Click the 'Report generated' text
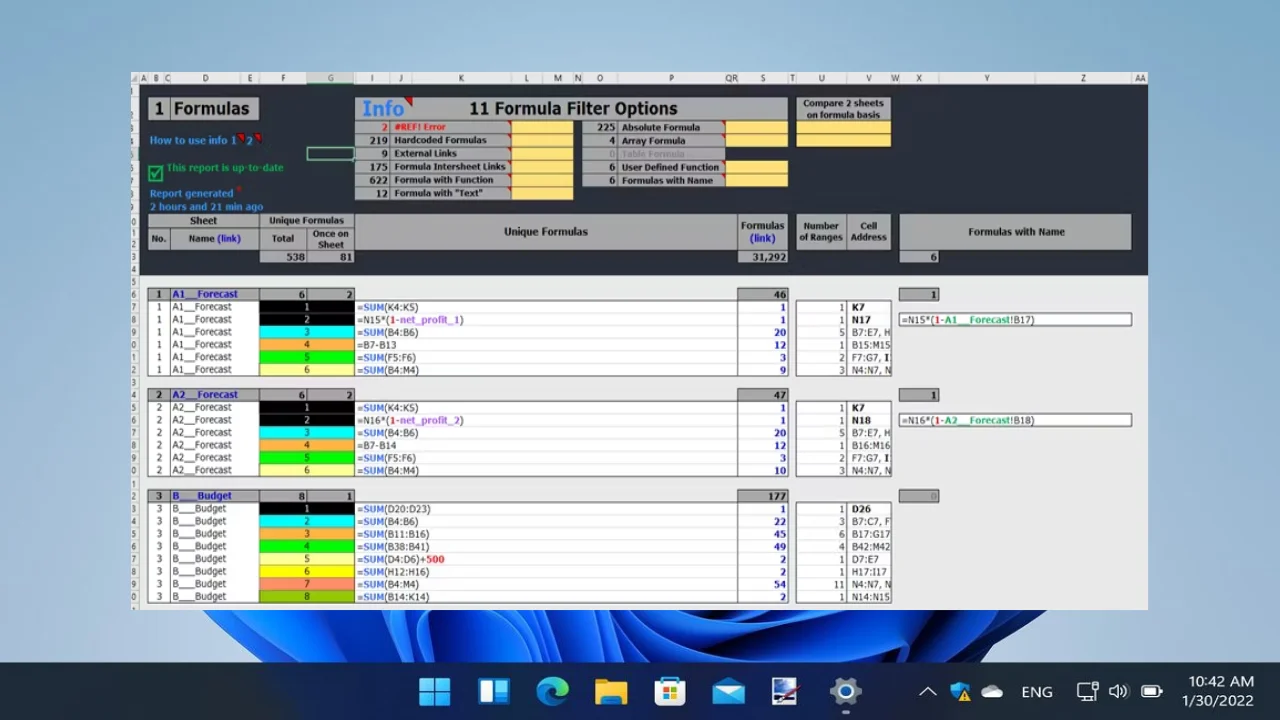Viewport: 1280px width, 720px height. point(191,194)
